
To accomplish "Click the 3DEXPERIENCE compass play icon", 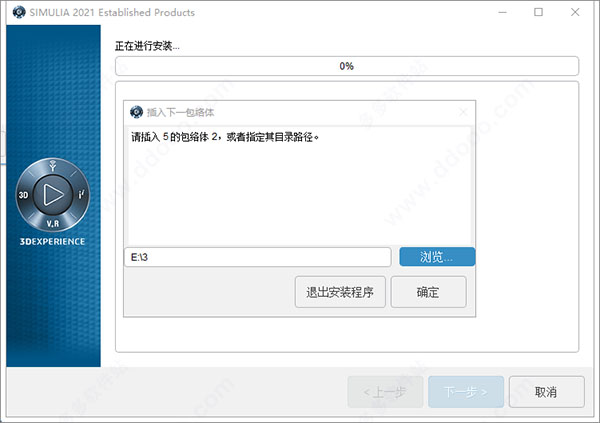I will pos(53,195).
